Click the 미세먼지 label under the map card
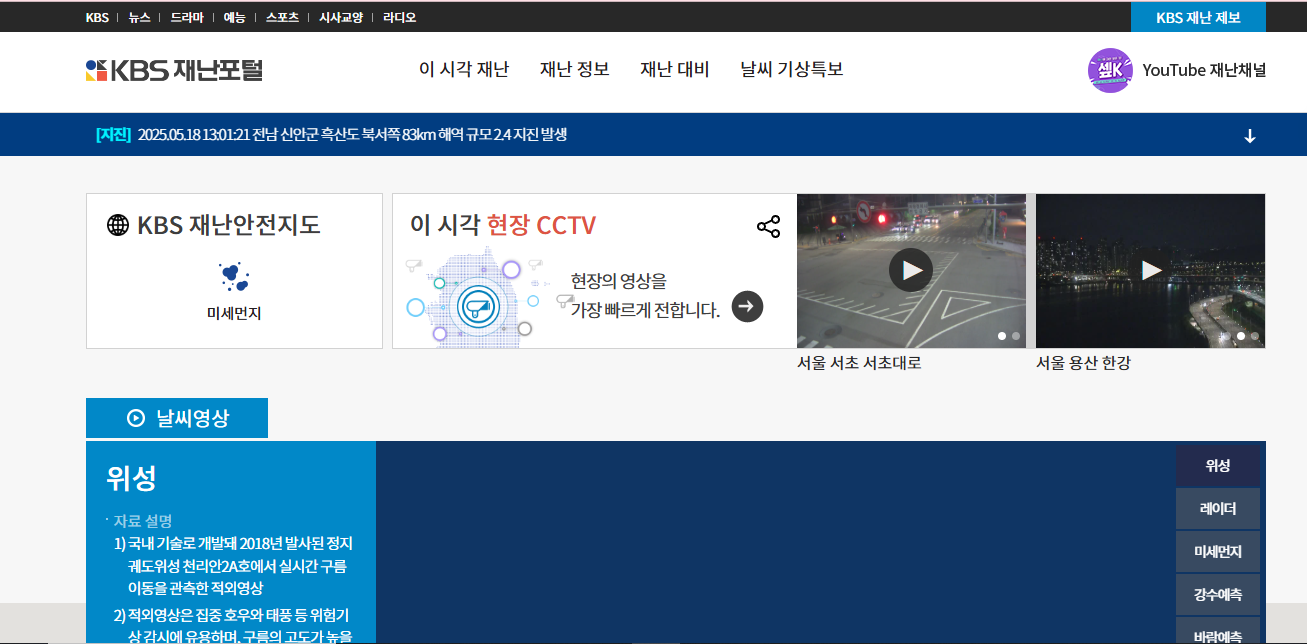Image resolution: width=1307 pixels, height=644 pixels. (x=234, y=313)
